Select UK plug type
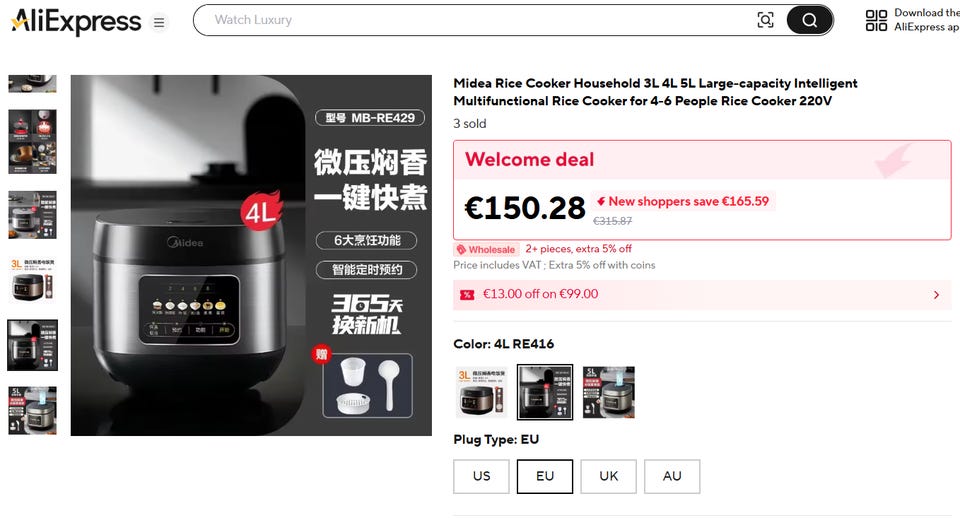 [609, 476]
